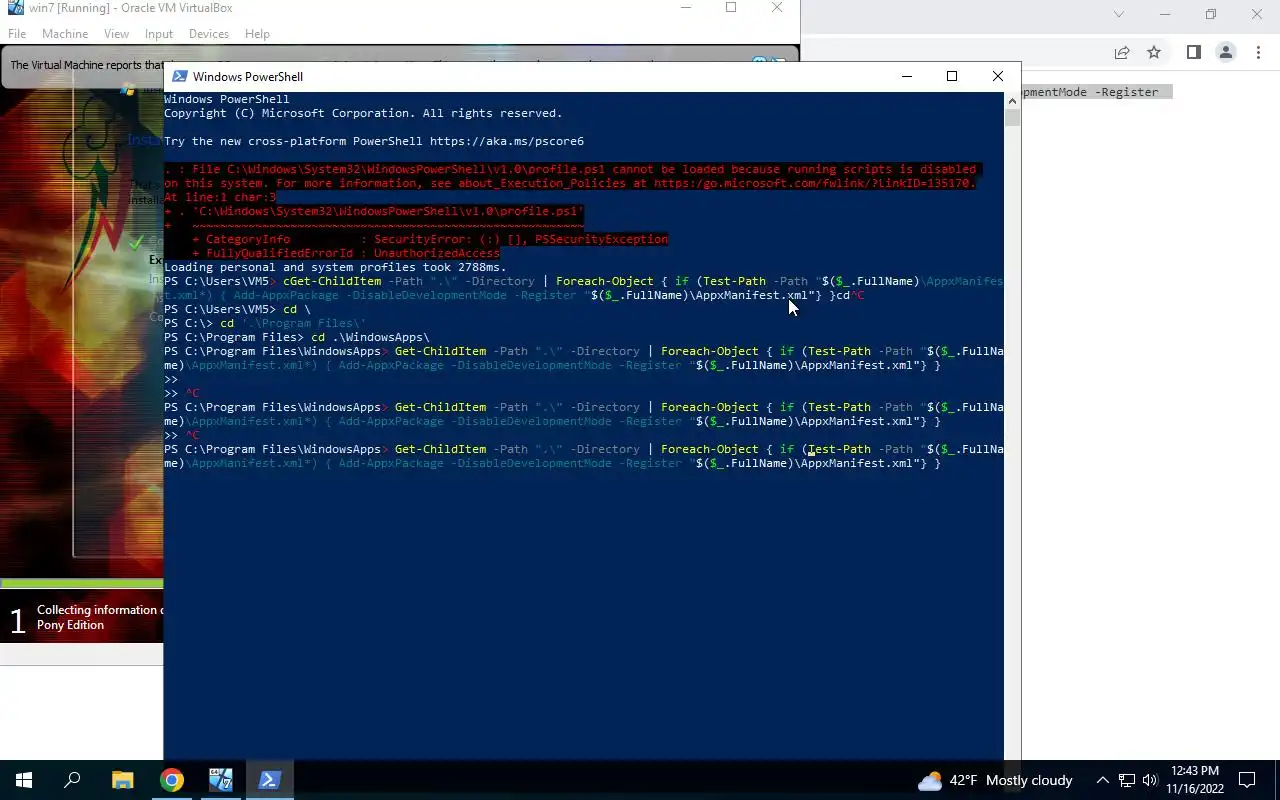Maximize the Windows PowerShell window
This screenshot has height=800, width=1280.
click(x=952, y=76)
